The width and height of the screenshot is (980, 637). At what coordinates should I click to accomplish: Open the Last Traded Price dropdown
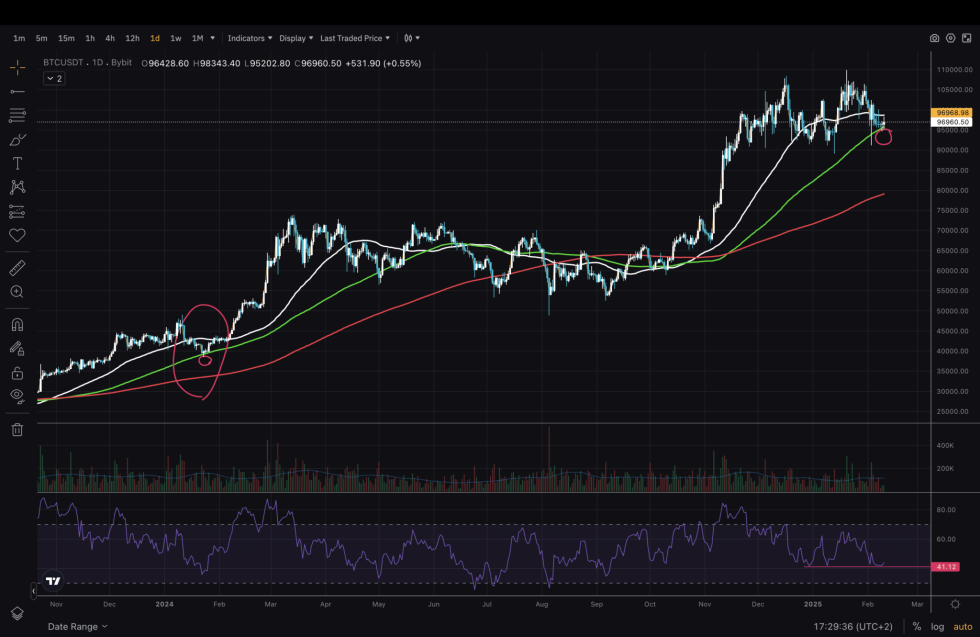tap(349, 38)
